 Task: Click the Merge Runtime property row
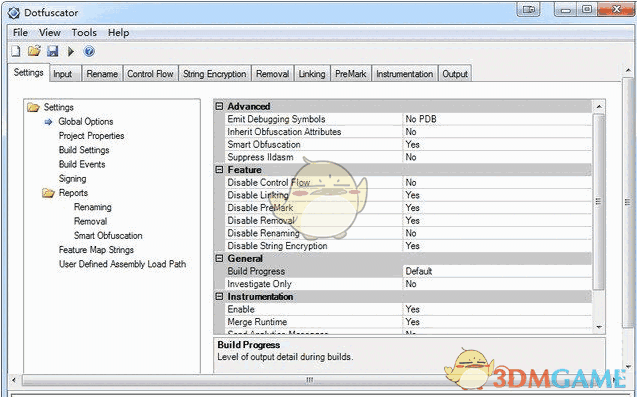tap(408, 322)
